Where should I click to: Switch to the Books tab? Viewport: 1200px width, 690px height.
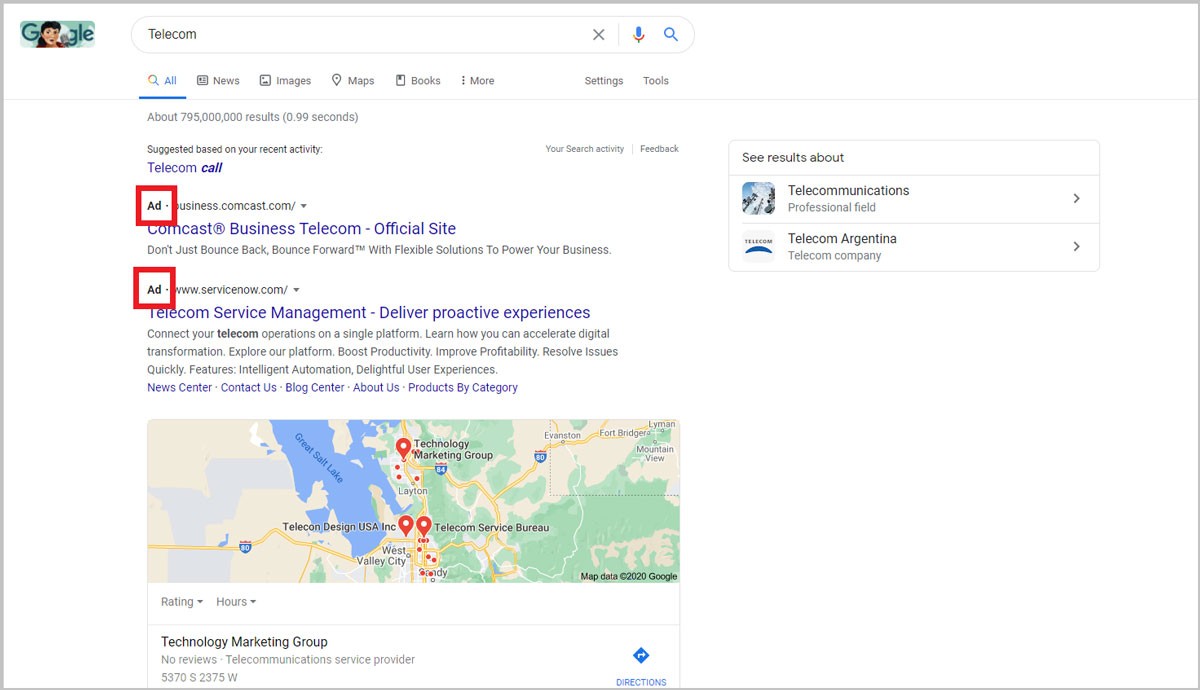click(418, 81)
